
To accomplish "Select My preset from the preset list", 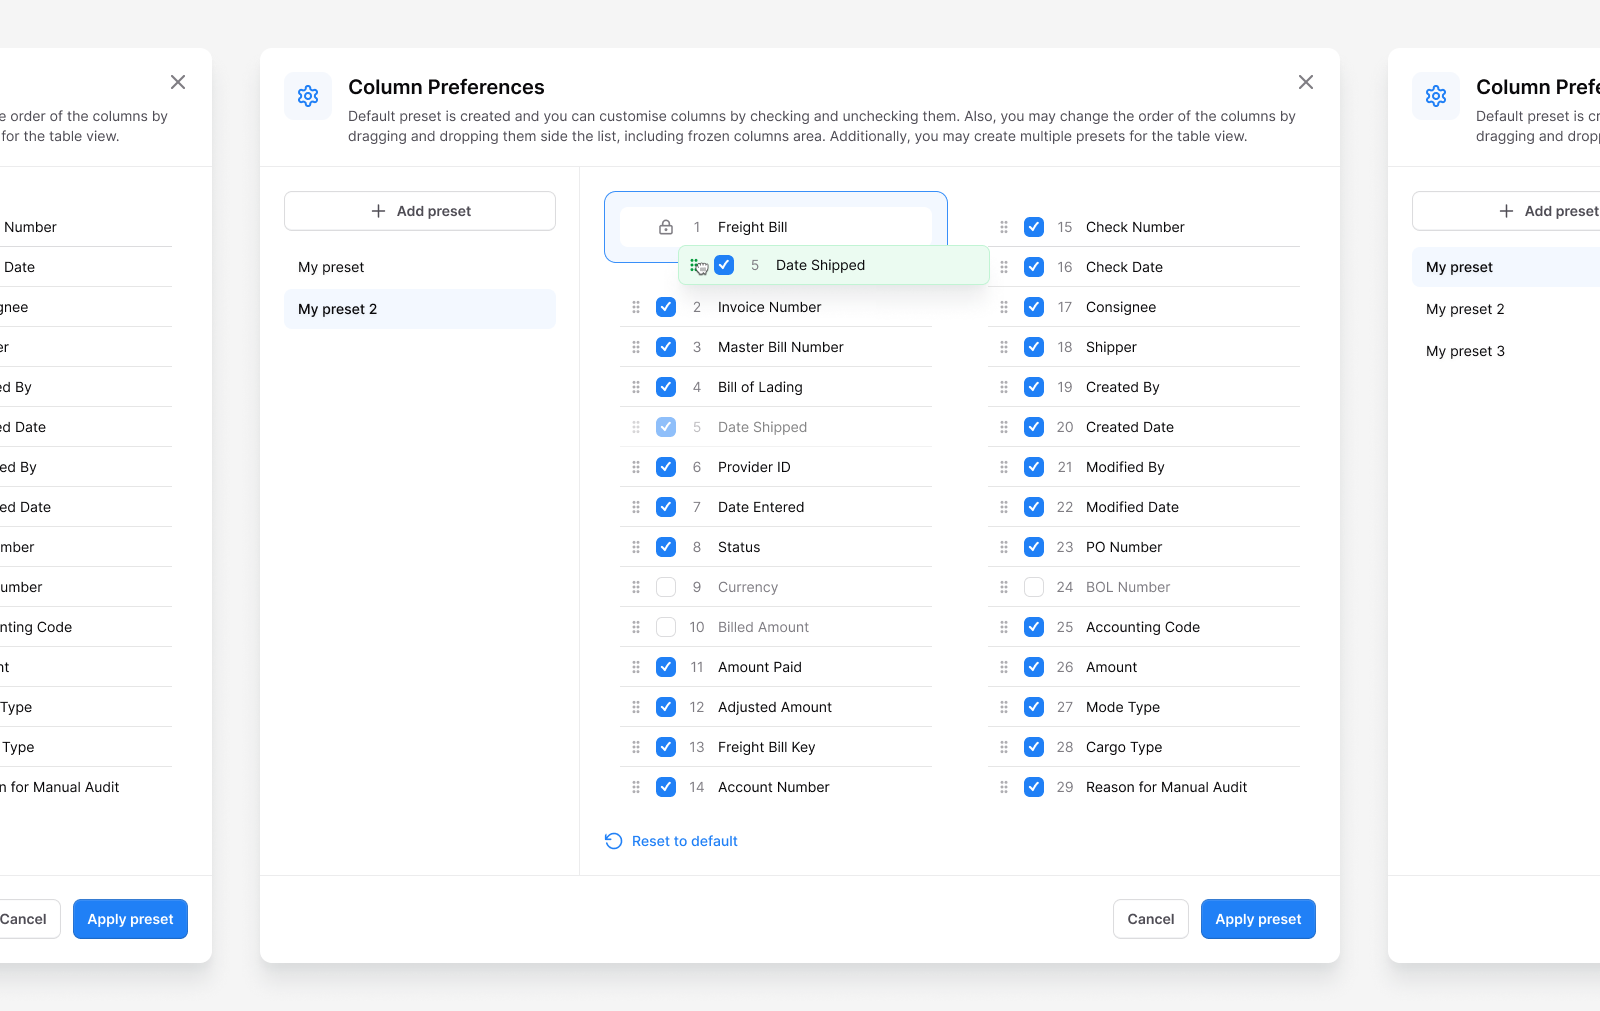I will pyautogui.click(x=331, y=267).
